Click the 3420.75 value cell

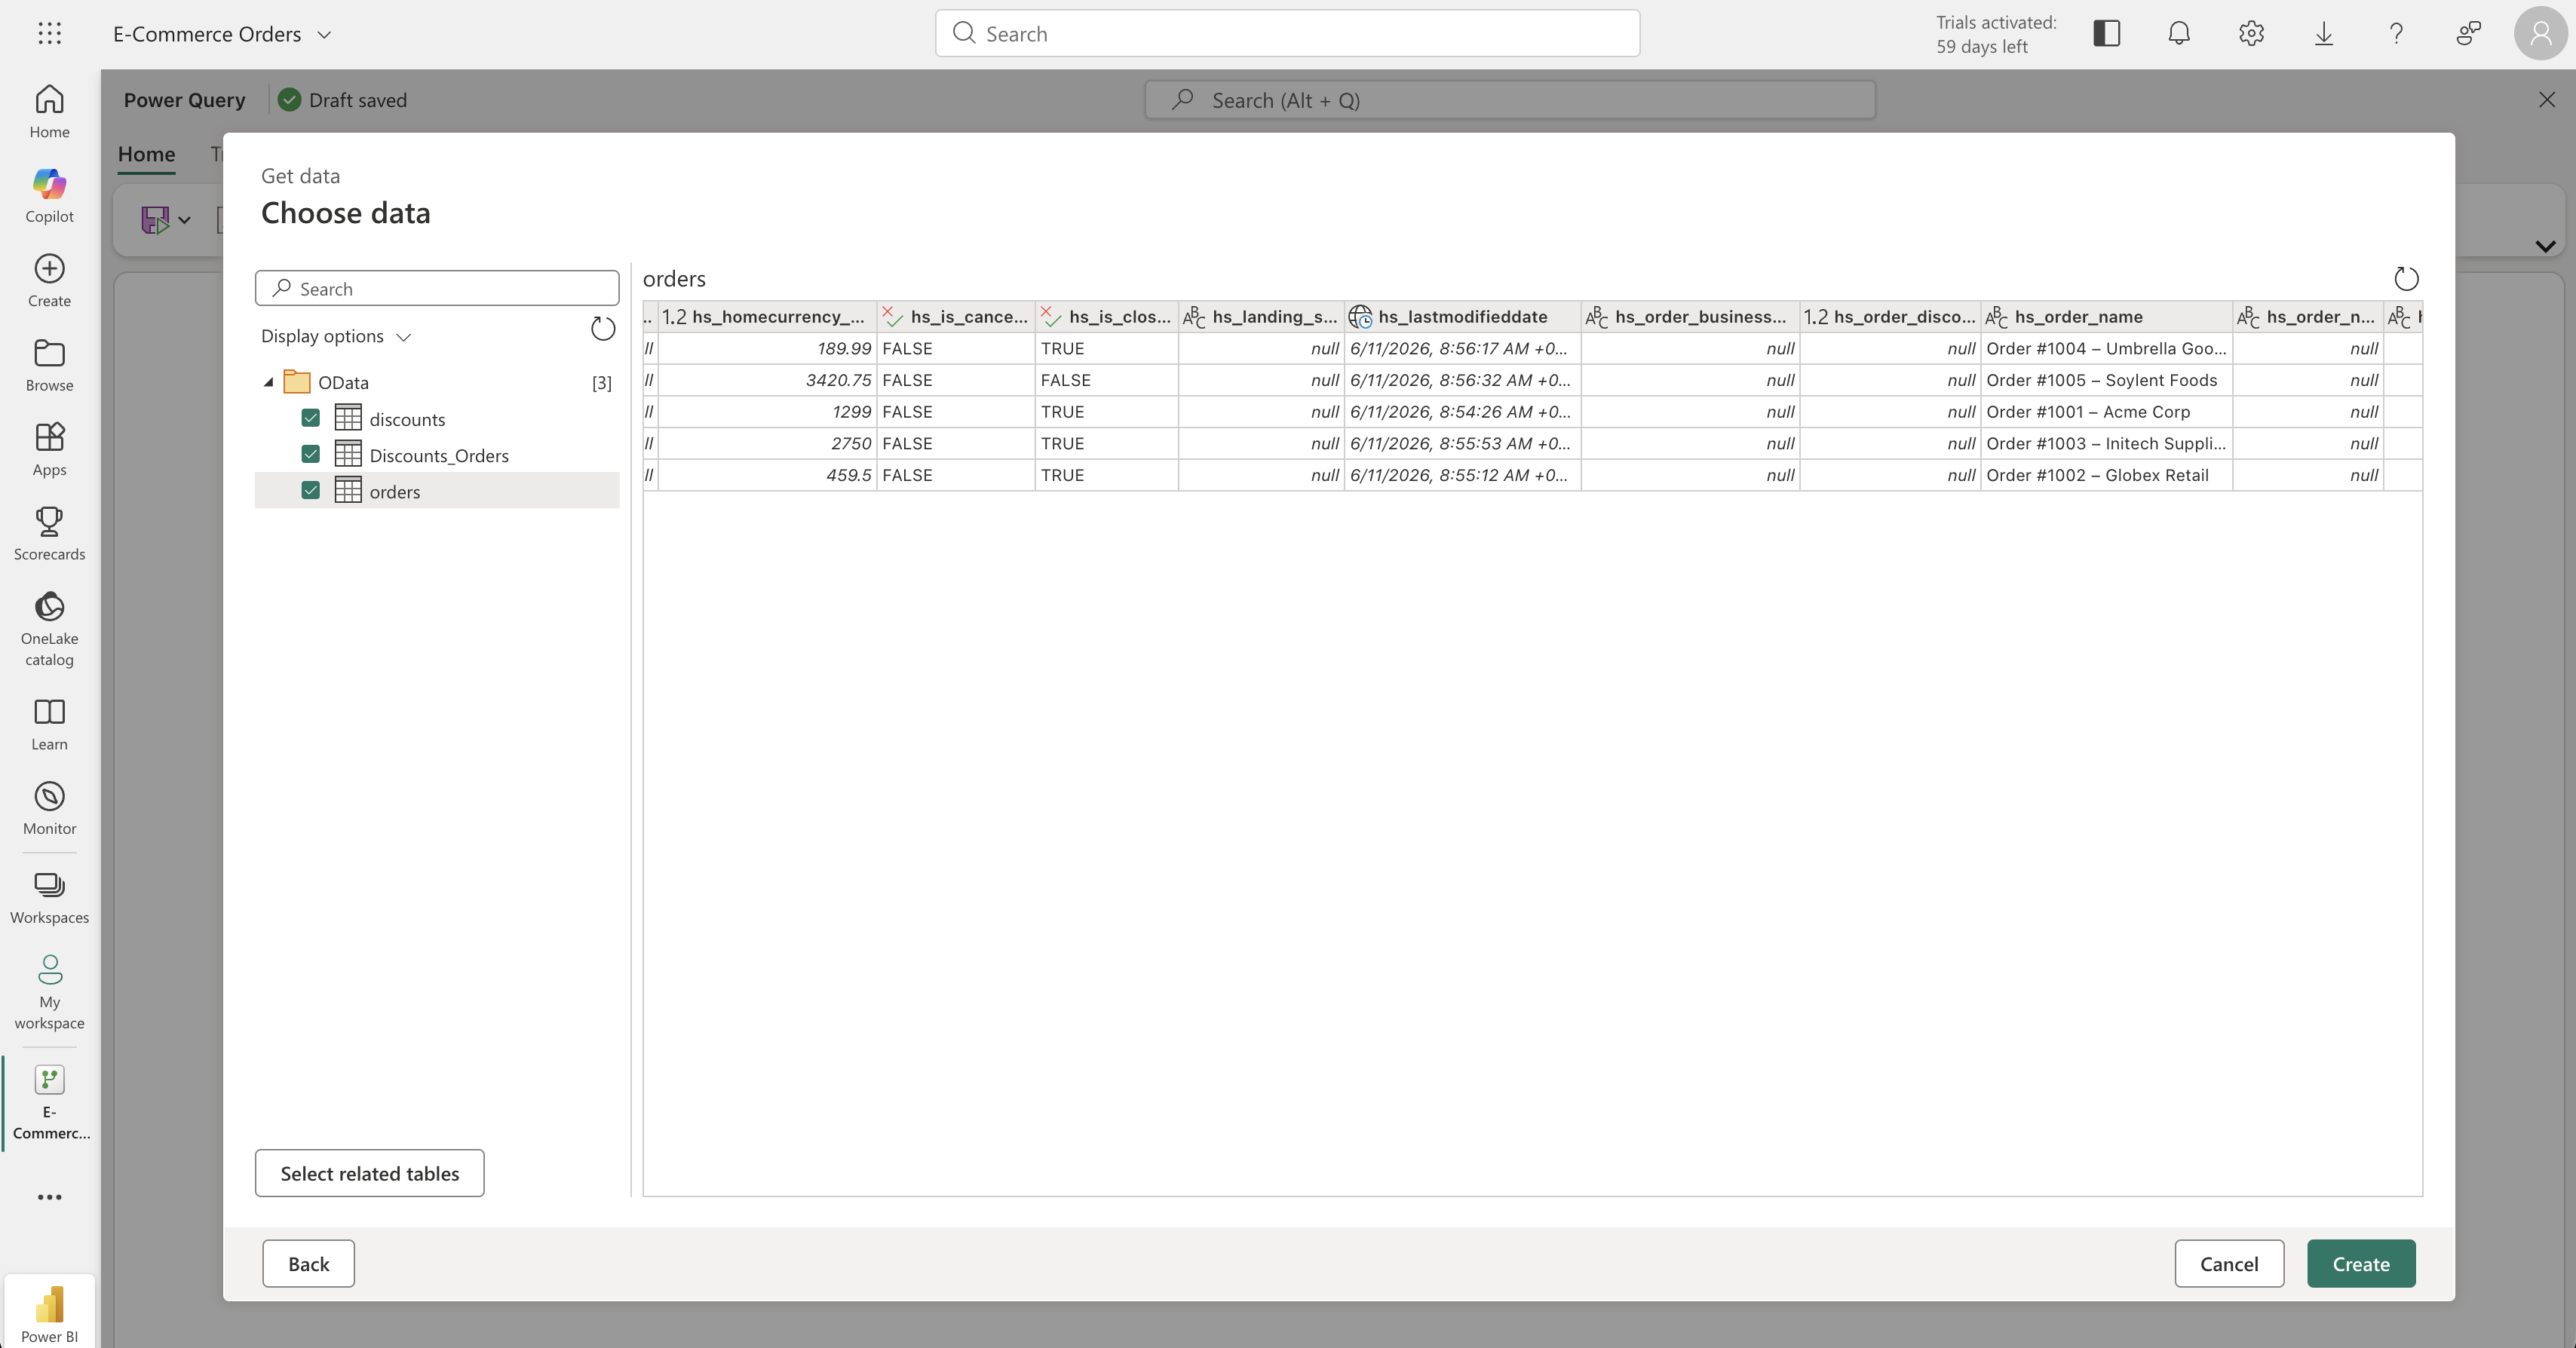(x=767, y=380)
